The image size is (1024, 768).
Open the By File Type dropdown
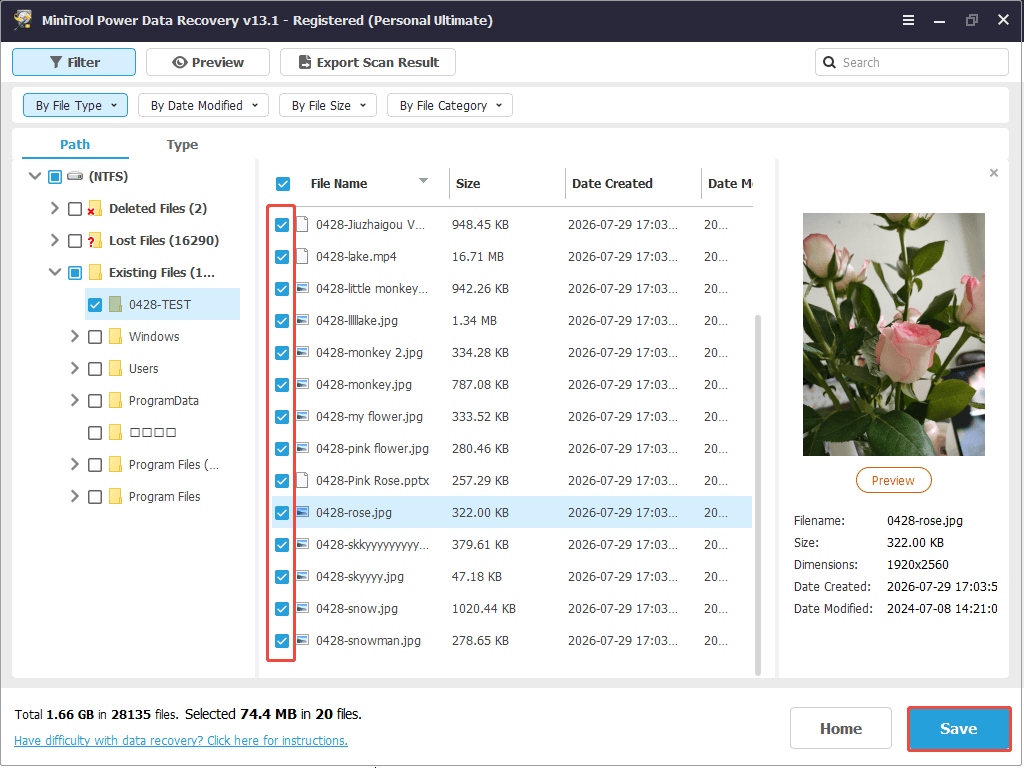[x=75, y=105]
